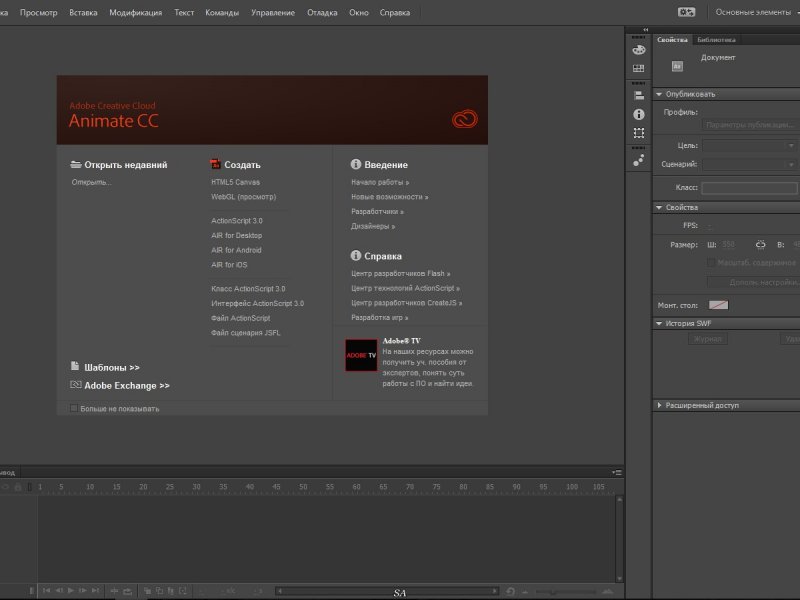The height and width of the screenshot is (600, 800).
Task: Create a 'WebGL (просмотр)' document
Action: click(x=244, y=197)
